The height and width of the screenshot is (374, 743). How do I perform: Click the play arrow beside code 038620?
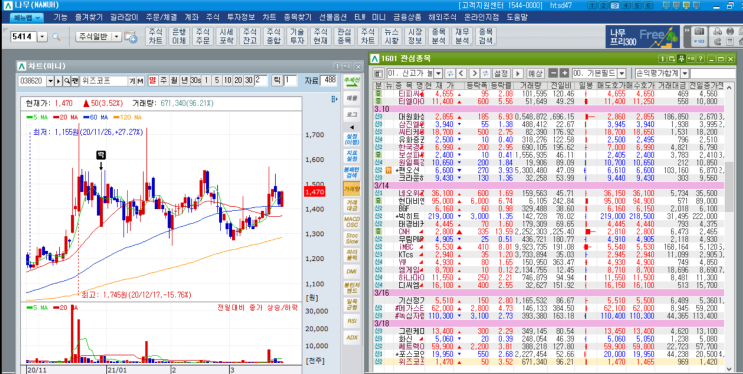point(59,81)
